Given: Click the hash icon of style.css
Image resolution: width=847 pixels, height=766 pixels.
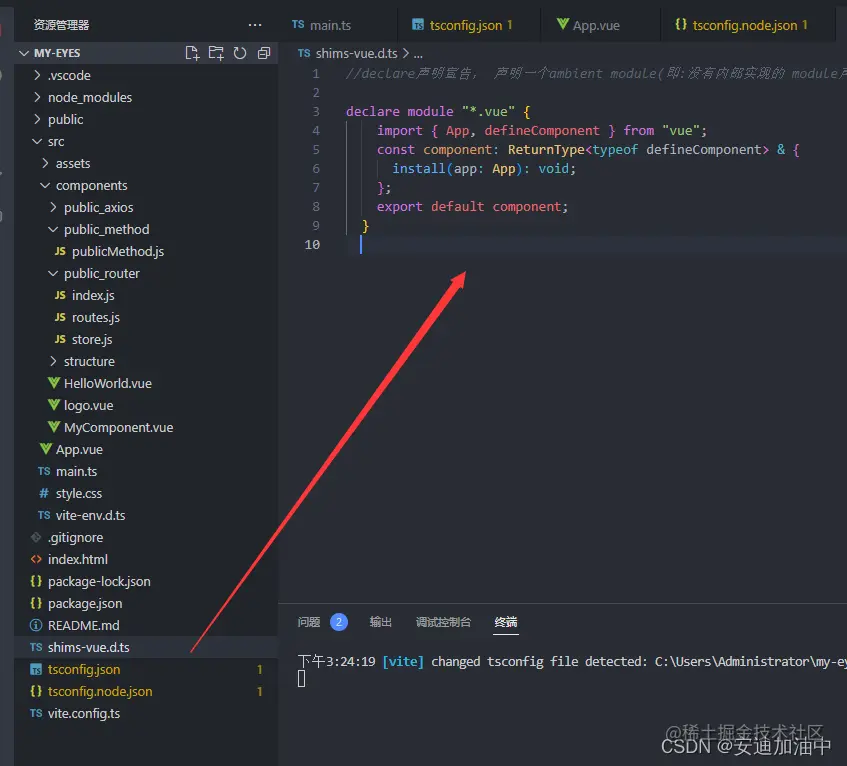Looking at the screenshot, I should click(x=44, y=493).
